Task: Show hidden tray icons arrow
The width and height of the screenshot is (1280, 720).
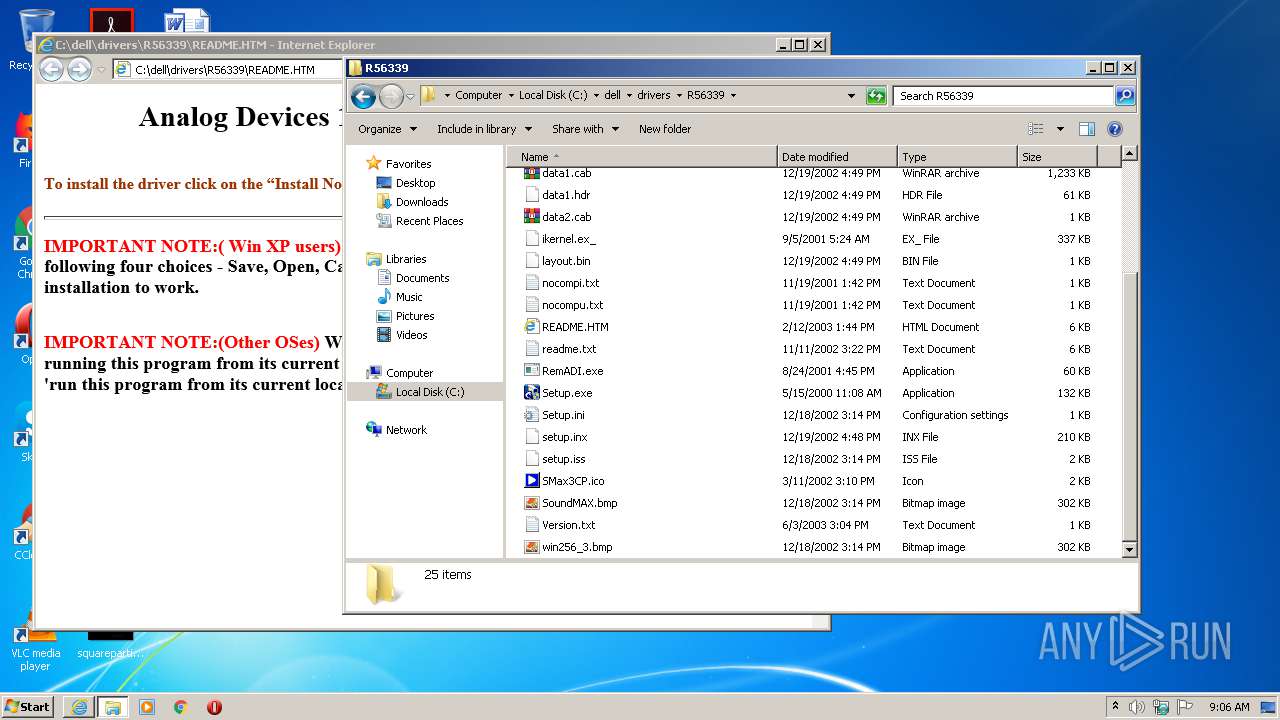Action: (x=1115, y=707)
